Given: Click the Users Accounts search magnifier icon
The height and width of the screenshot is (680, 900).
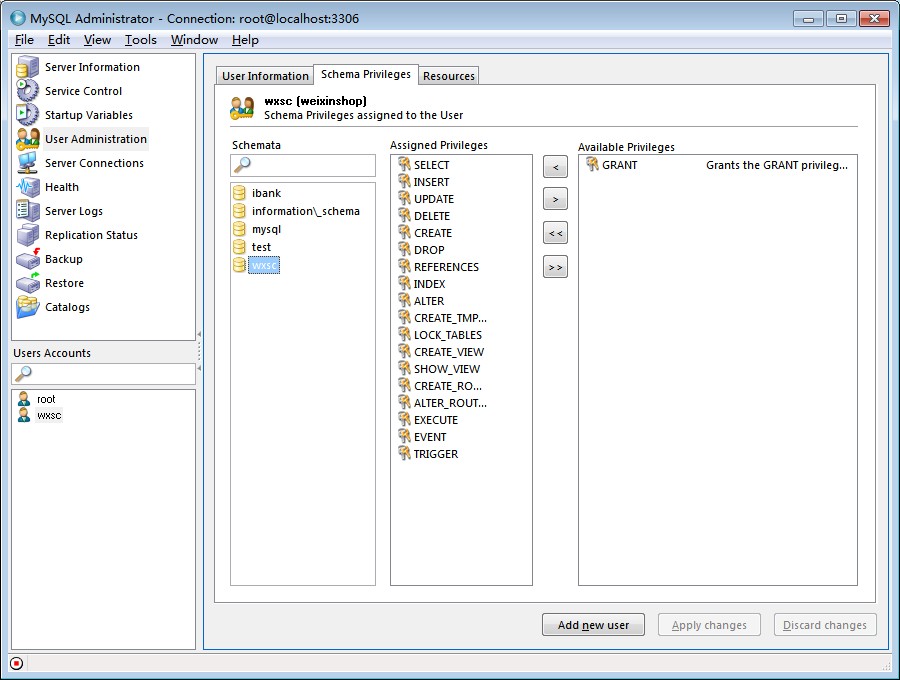Looking at the screenshot, I should point(23,374).
